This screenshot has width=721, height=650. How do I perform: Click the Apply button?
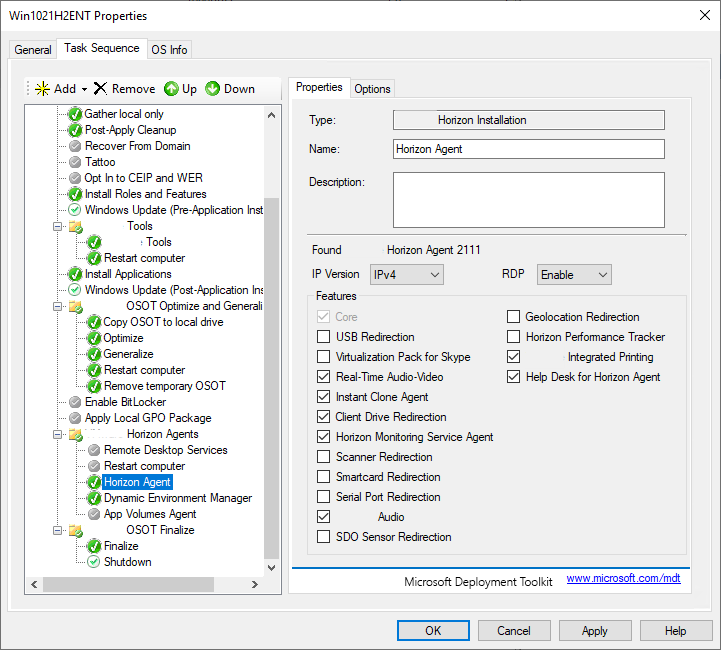point(595,630)
